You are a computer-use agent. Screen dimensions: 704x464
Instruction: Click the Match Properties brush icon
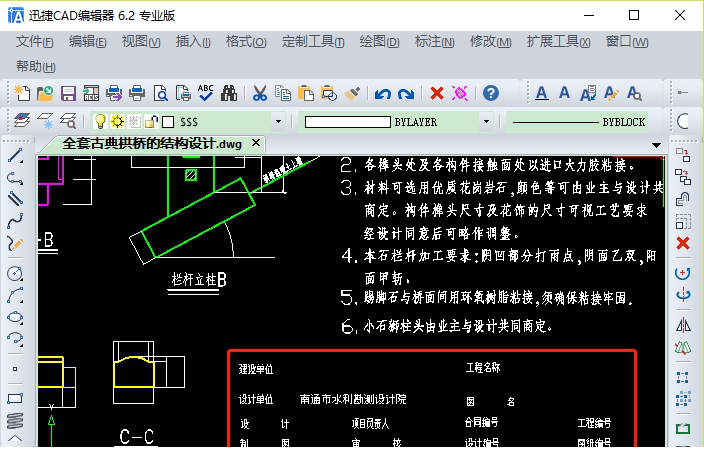(x=352, y=93)
